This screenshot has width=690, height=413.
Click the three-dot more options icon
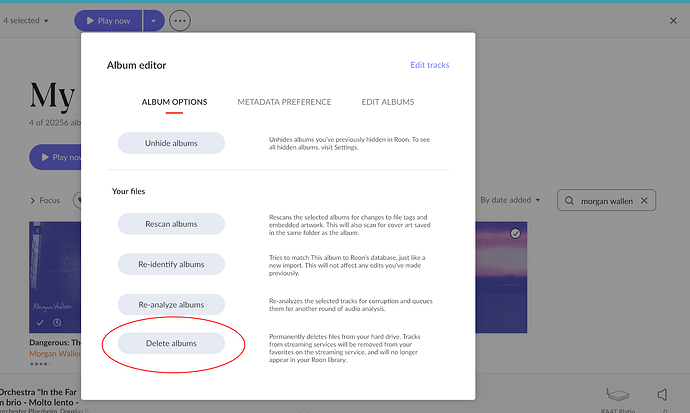(x=180, y=20)
